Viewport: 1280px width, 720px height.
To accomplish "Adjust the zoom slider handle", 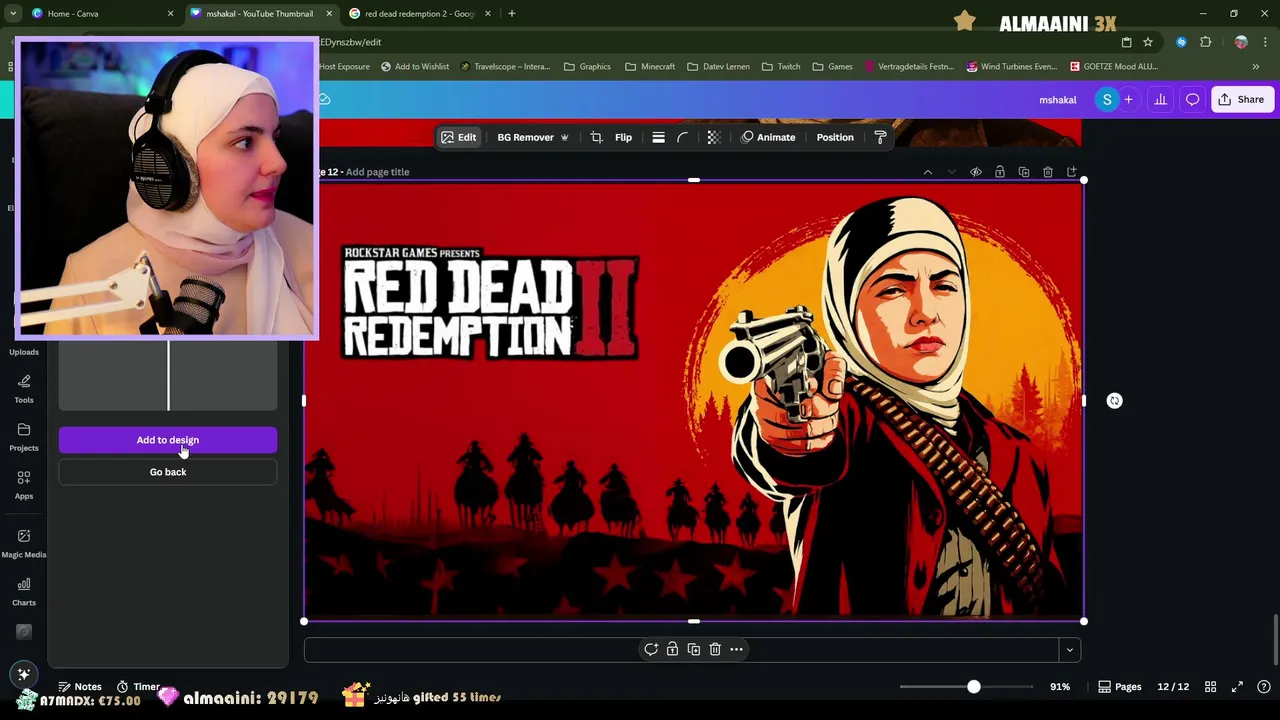I will point(973,687).
